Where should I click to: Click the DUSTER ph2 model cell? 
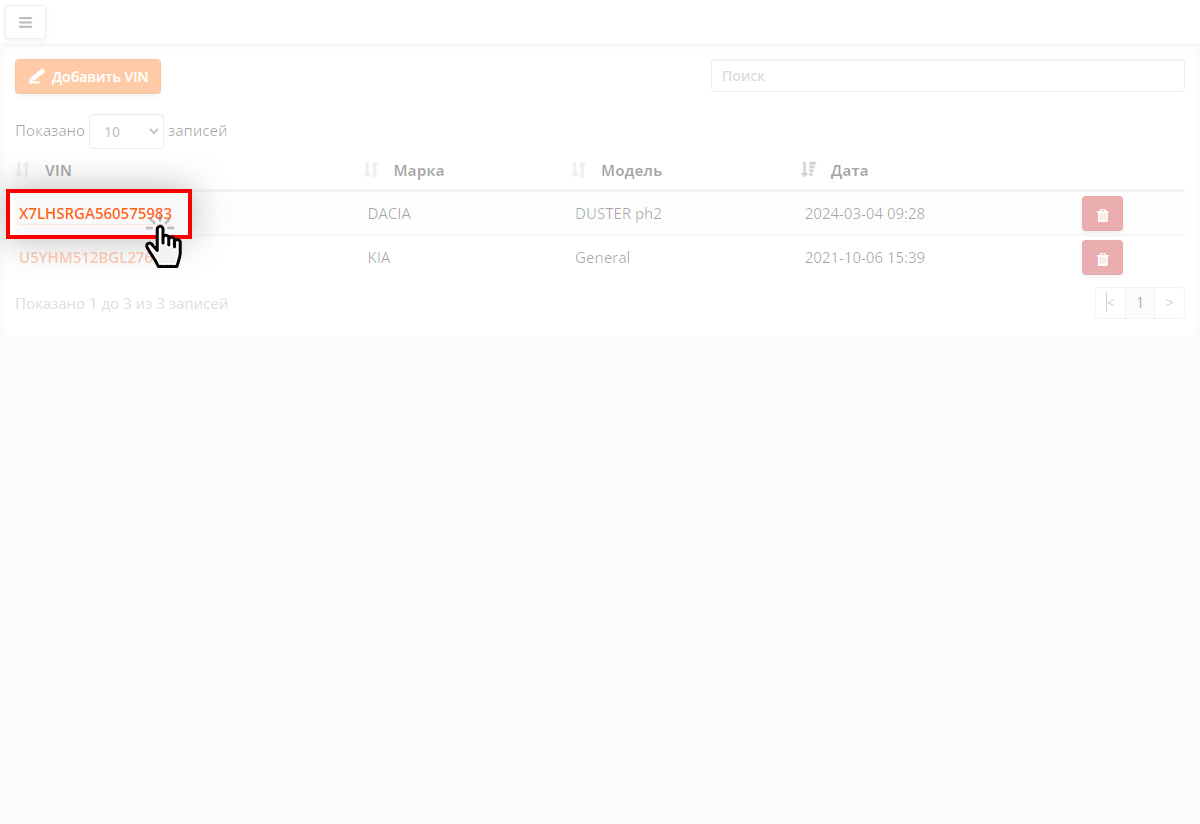coord(618,214)
